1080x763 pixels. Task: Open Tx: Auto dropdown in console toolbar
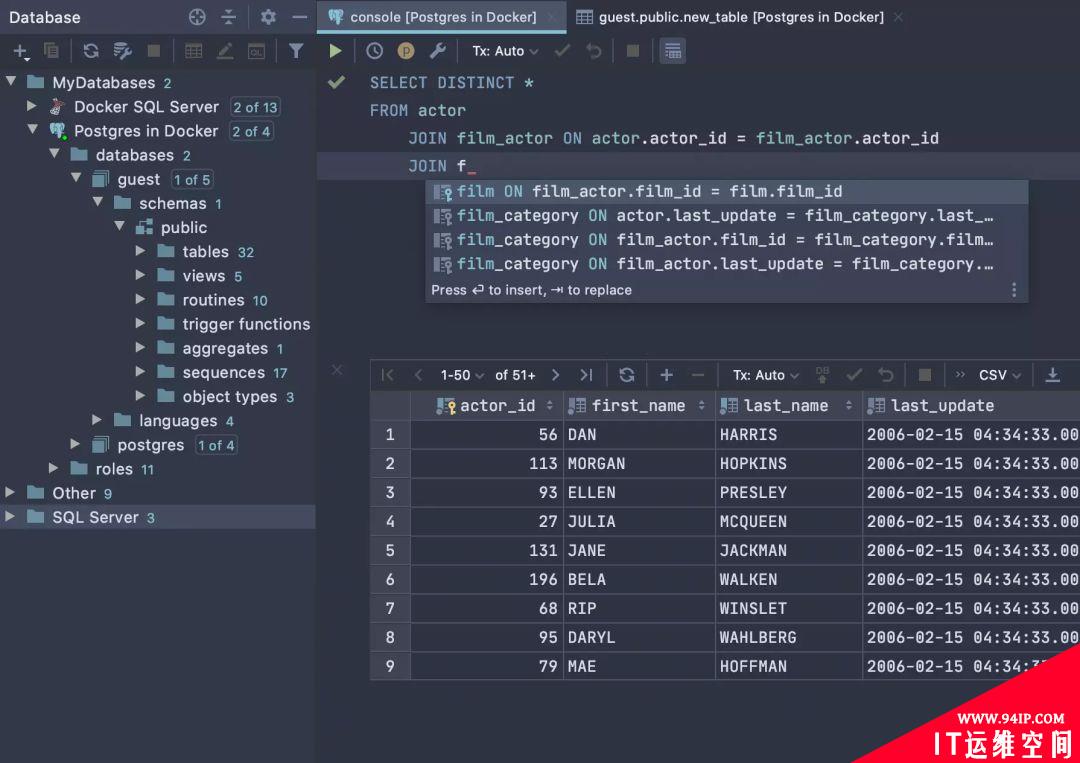tap(505, 51)
